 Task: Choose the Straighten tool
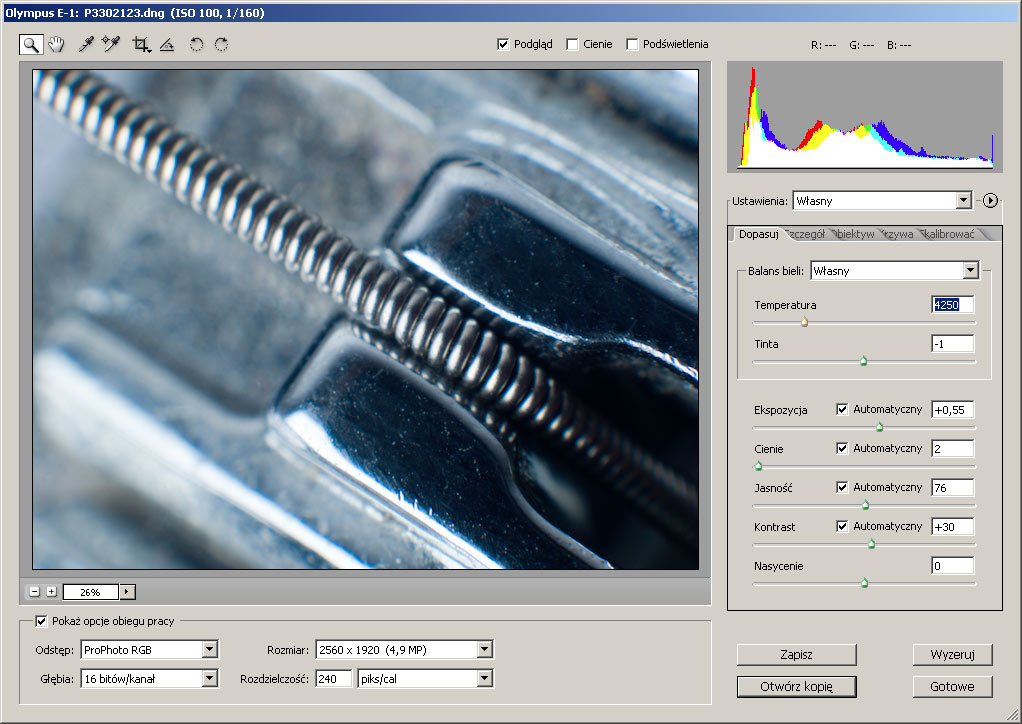pyautogui.click(x=167, y=44)
